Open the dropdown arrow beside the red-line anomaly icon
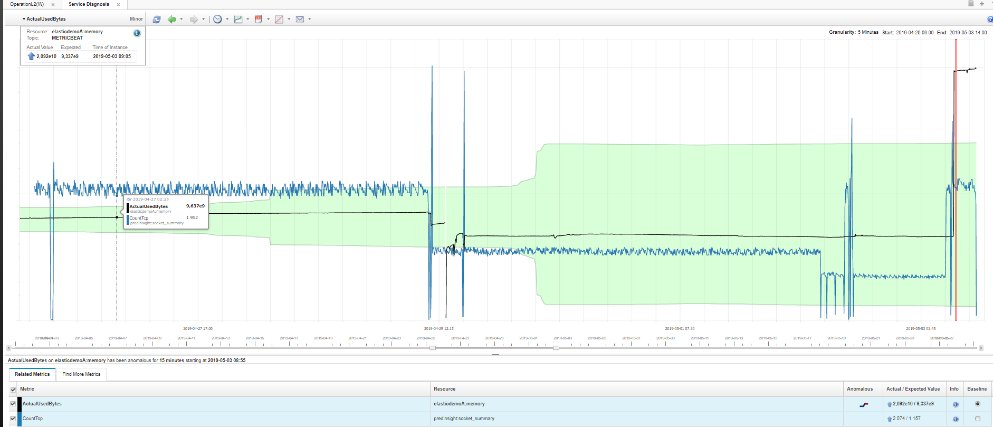This screenshot has width=993, height=427. pyautogui.click(x=291, y=19)
